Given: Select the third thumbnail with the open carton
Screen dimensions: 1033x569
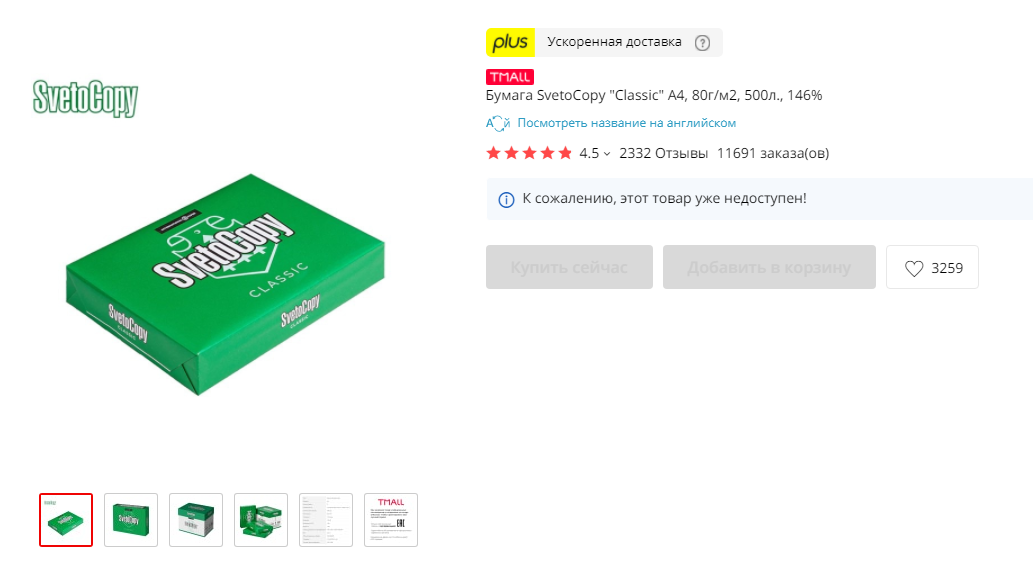Looking at the screenshot, I should click(x=196, y=520).
